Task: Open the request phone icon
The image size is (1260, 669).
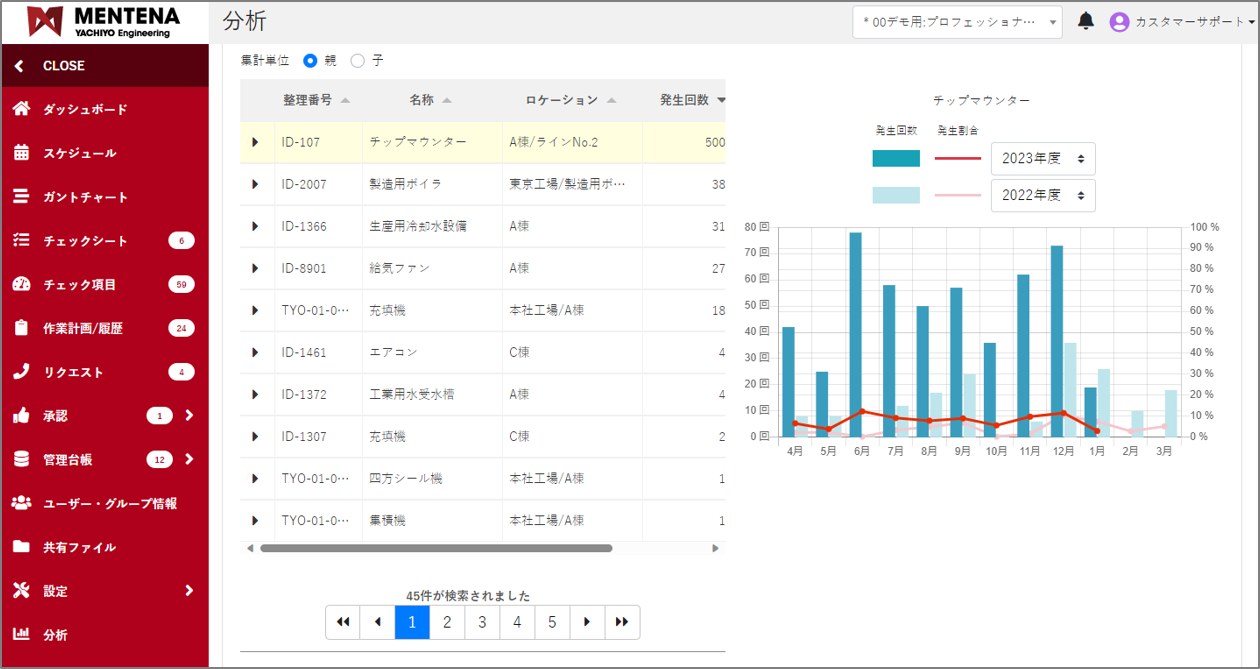Action: click(21, 372)
